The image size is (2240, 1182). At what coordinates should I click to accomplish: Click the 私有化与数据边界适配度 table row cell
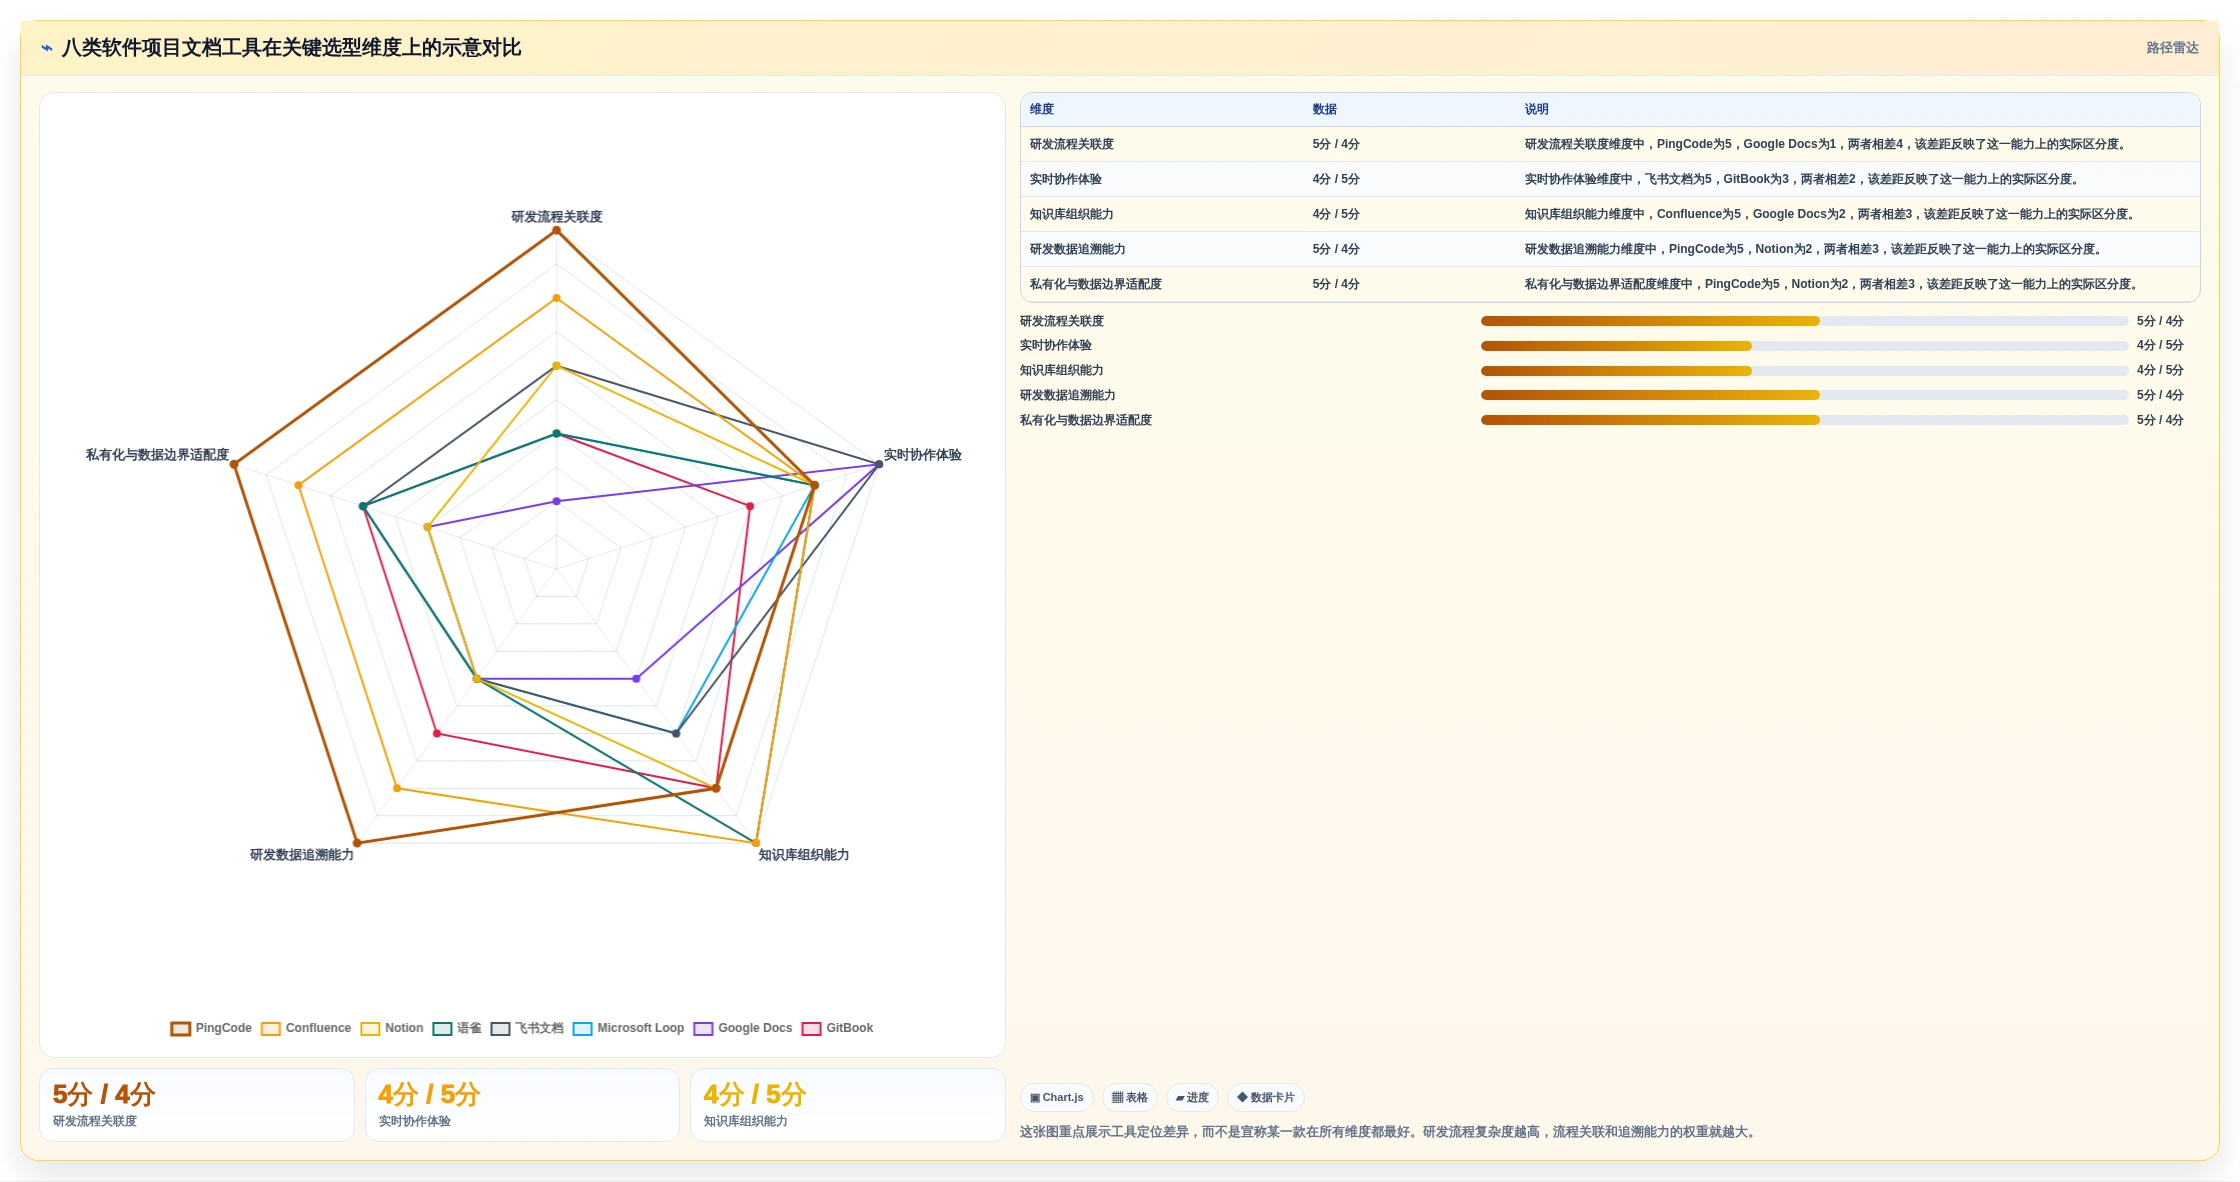(x=1096, y=284)
